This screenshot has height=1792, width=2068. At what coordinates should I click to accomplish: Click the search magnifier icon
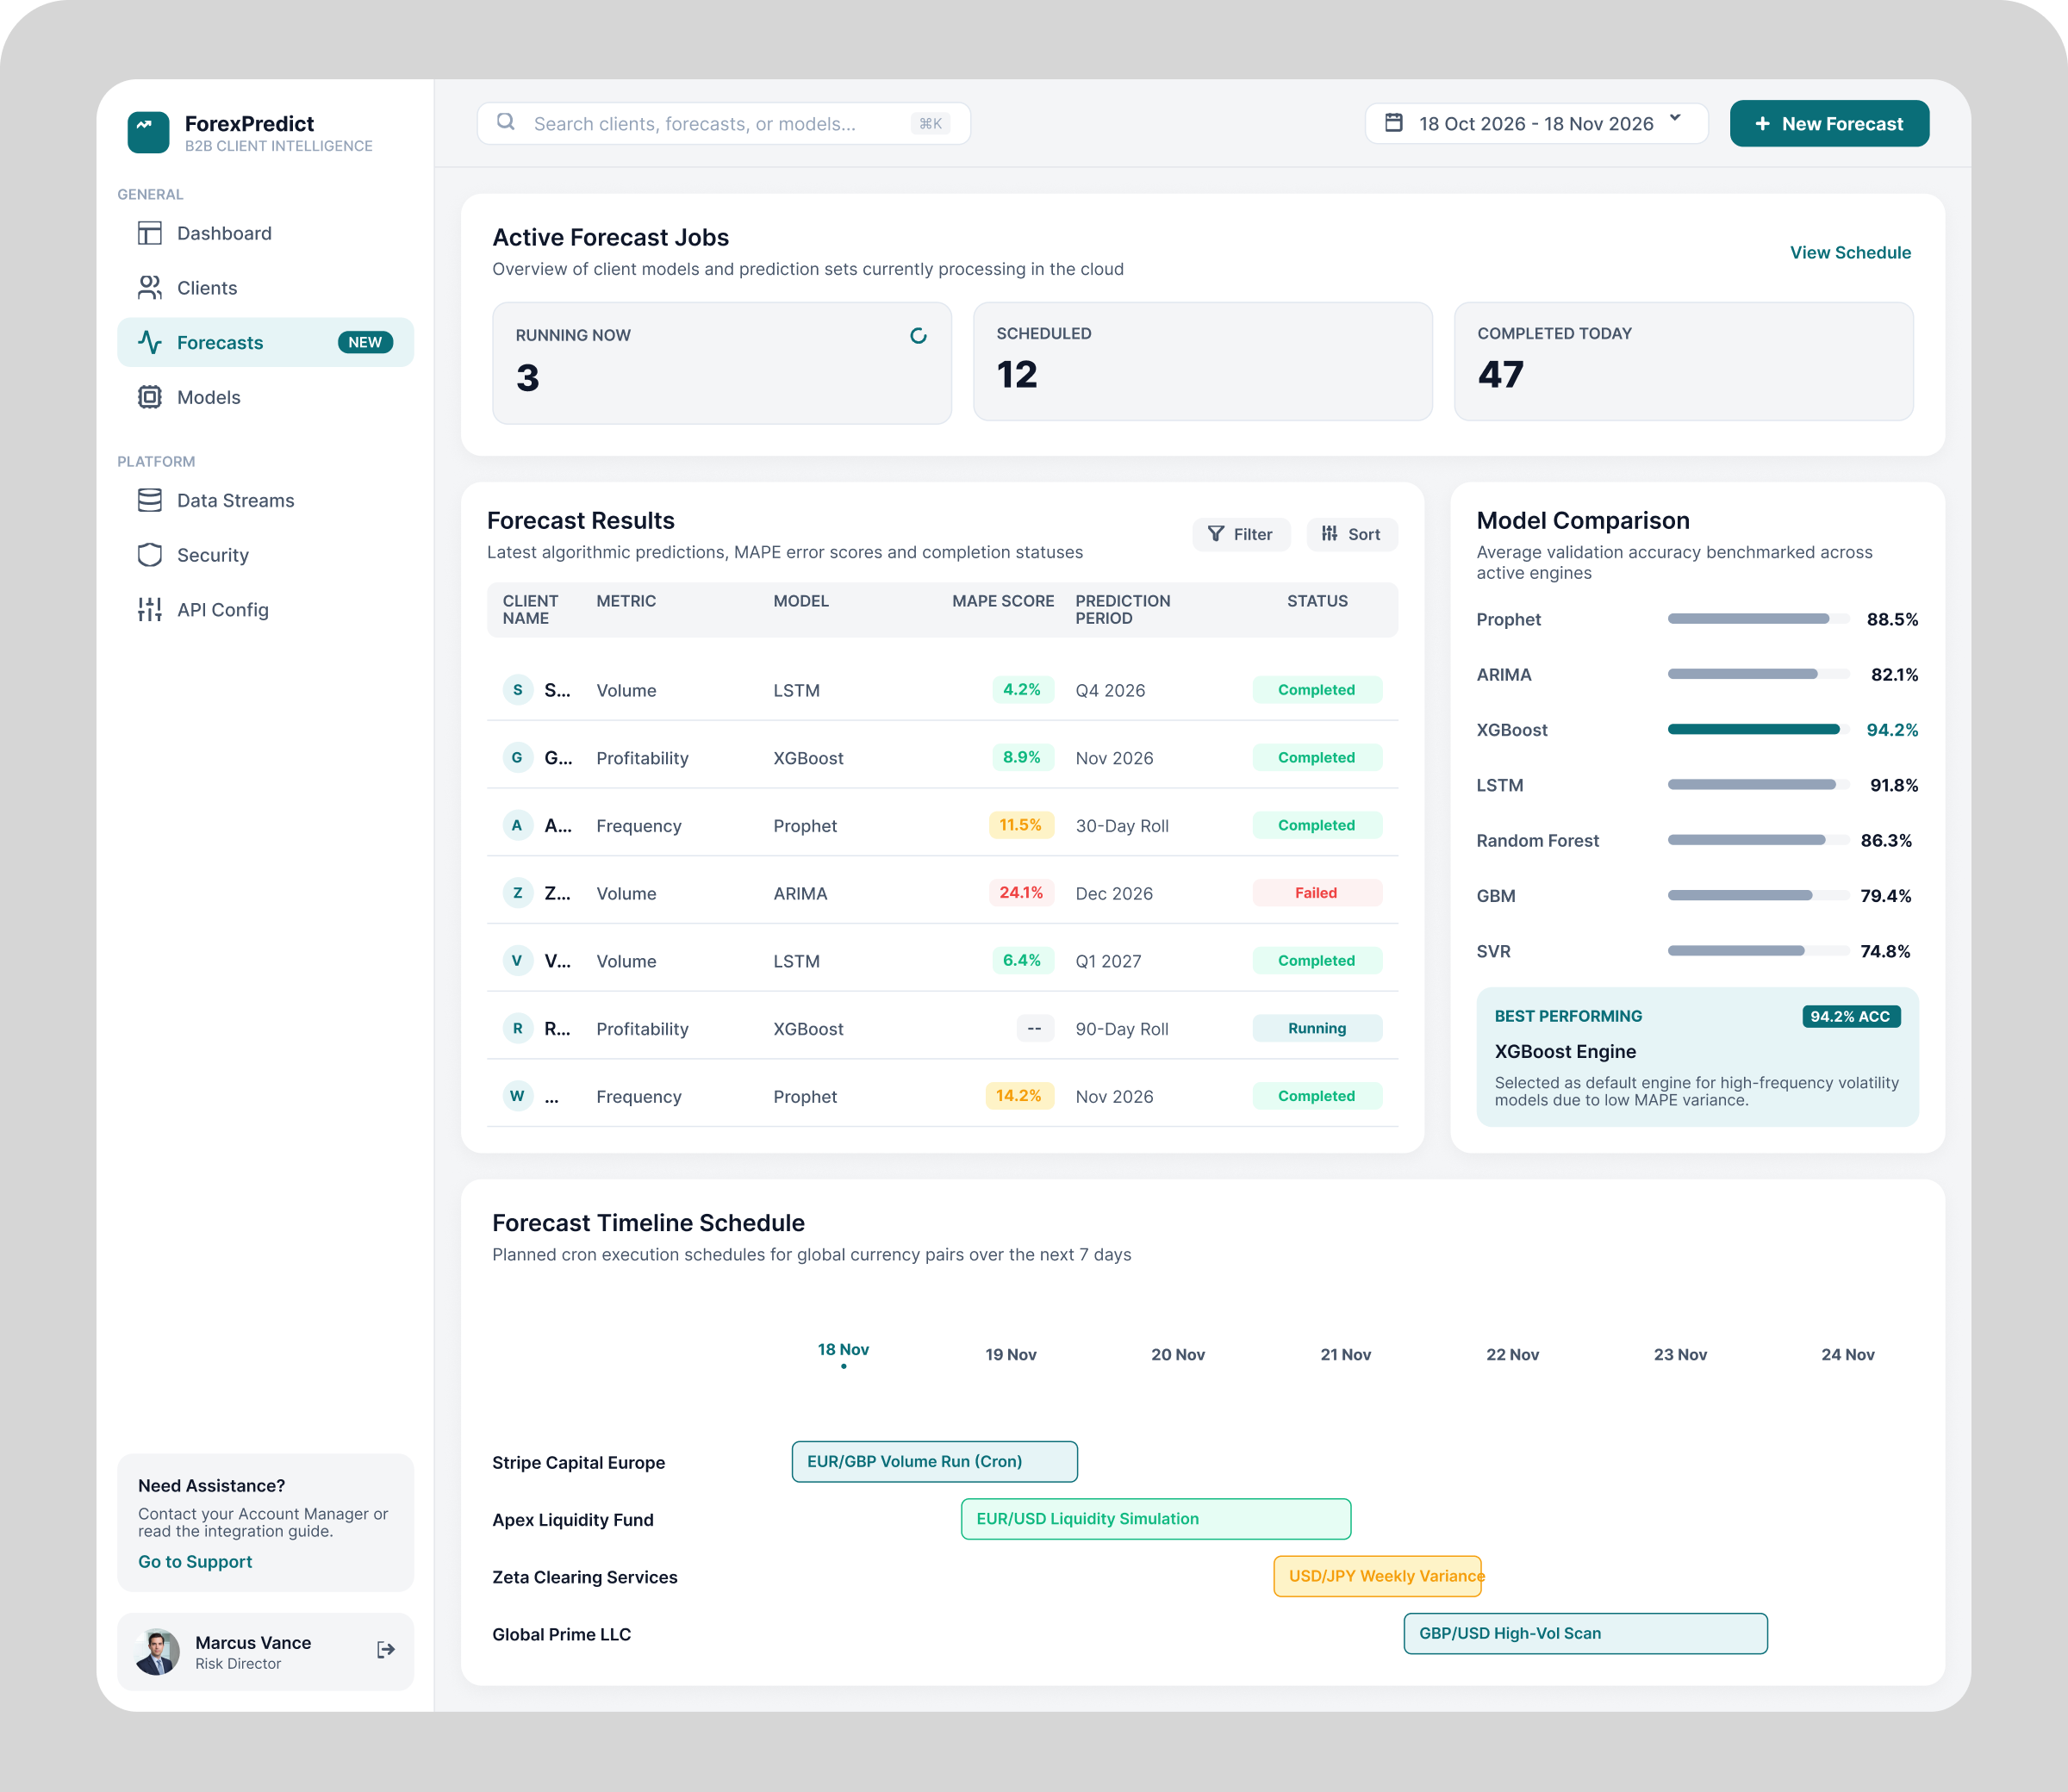[x=506, y=122]
